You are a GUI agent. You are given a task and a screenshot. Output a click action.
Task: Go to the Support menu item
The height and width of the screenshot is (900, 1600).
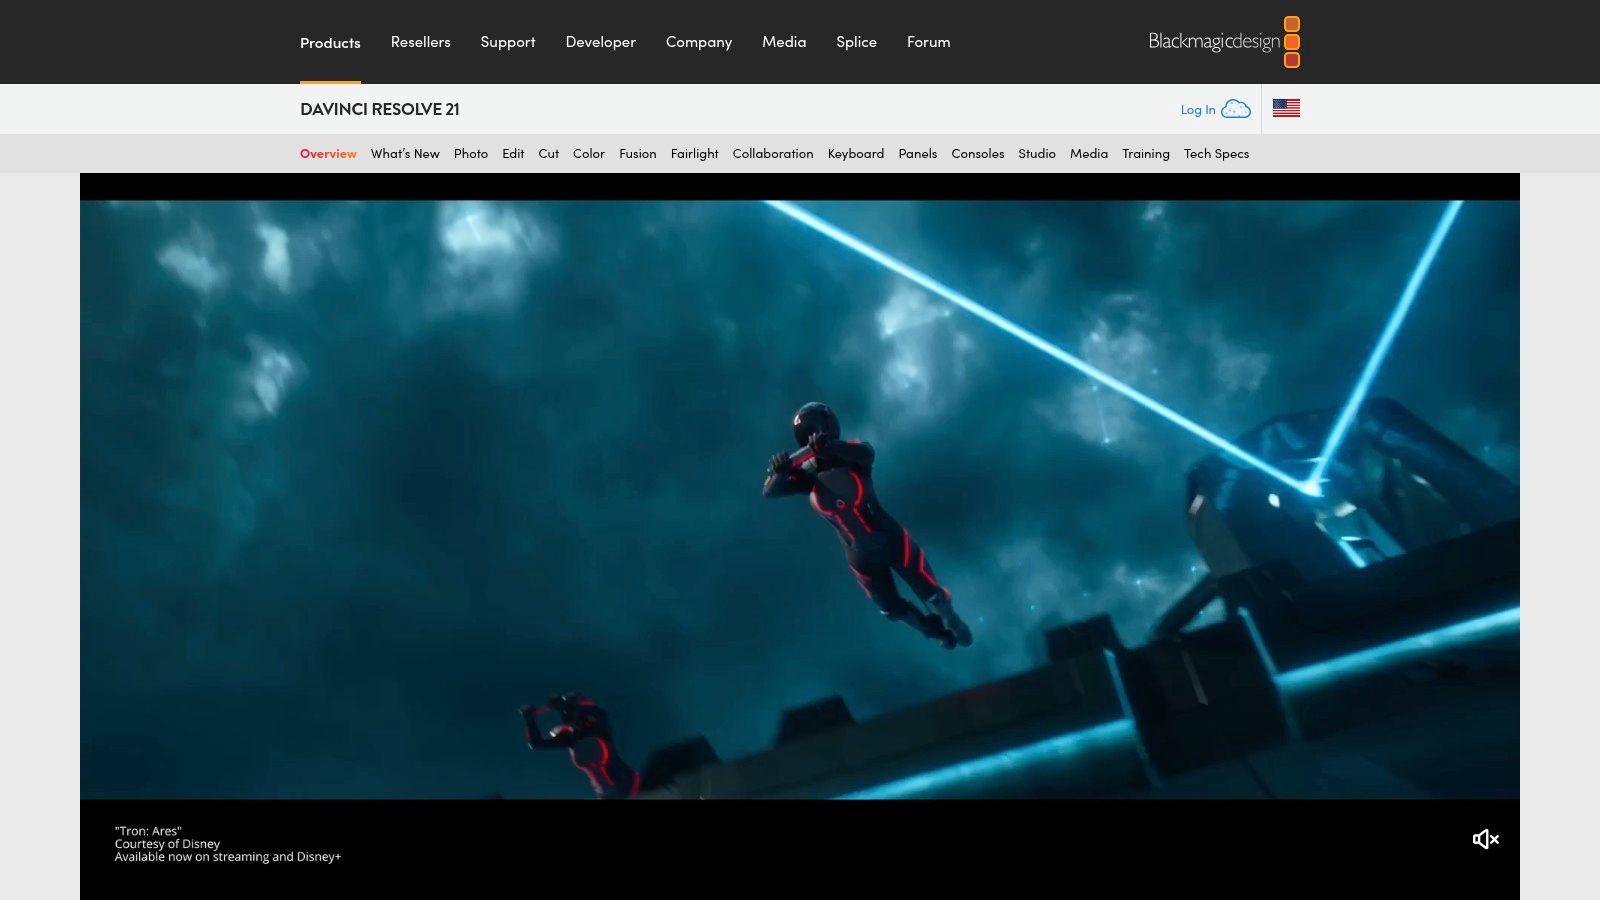click(508, 42)
